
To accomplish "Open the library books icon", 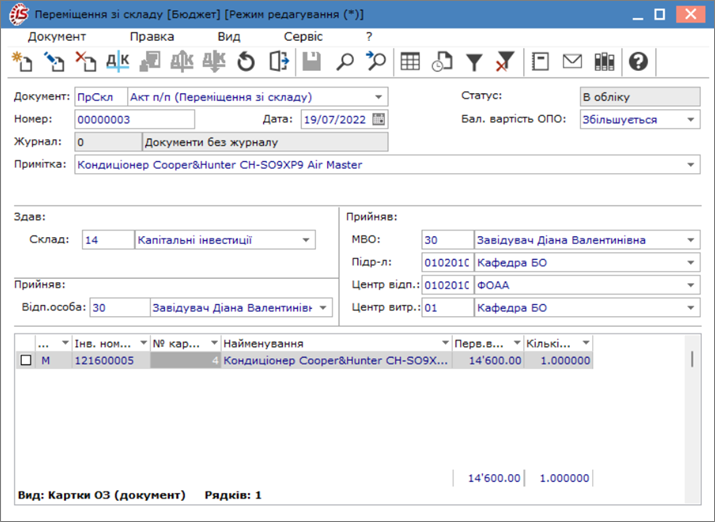I will [x=605, y=62].
